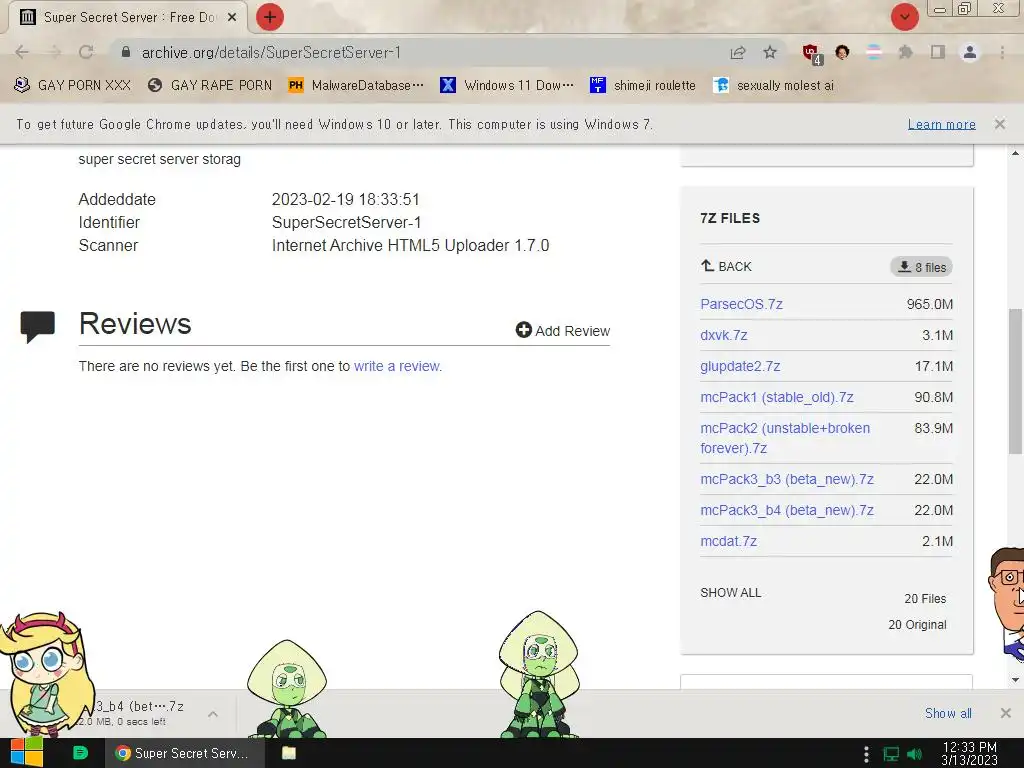Click the striped flag extension icon
The width and height of the screenshot is (1024, 768).
[x=874, y=52]
